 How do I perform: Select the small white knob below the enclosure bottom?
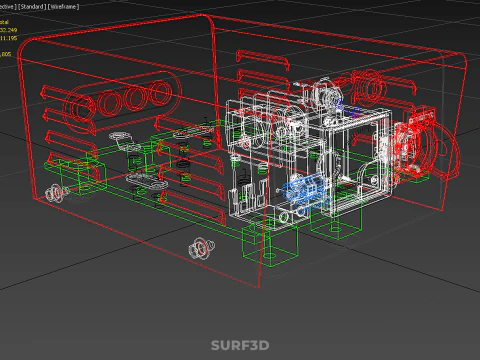[201, 249]
